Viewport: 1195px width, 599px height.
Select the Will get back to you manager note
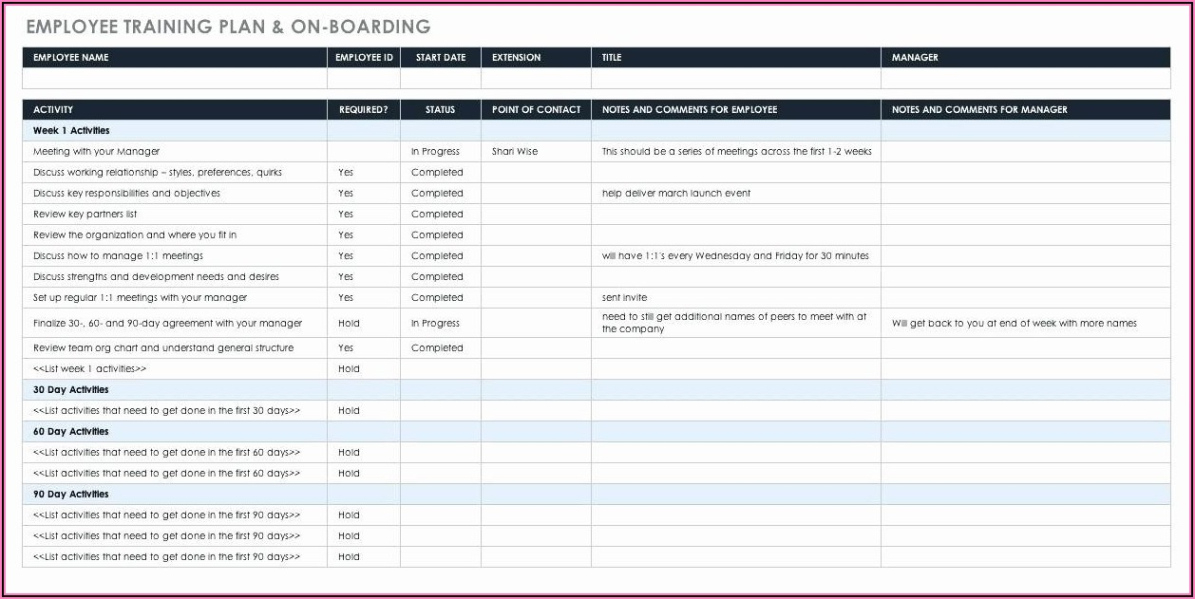(1026, 323)
